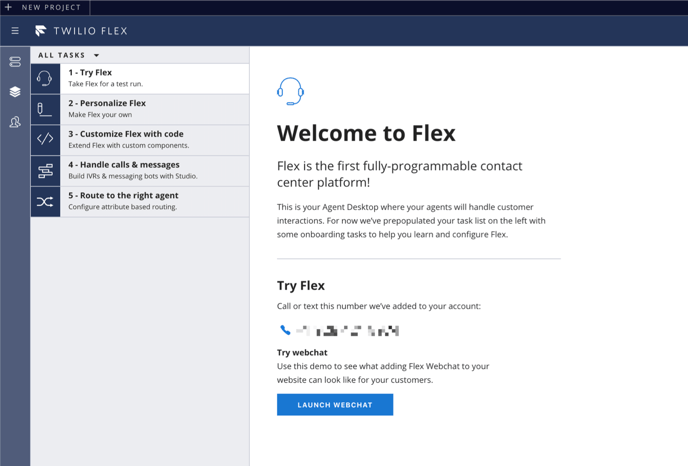The image size is (688, 466).
Task: Click the large blue headset icon
Action: [290, 91]
